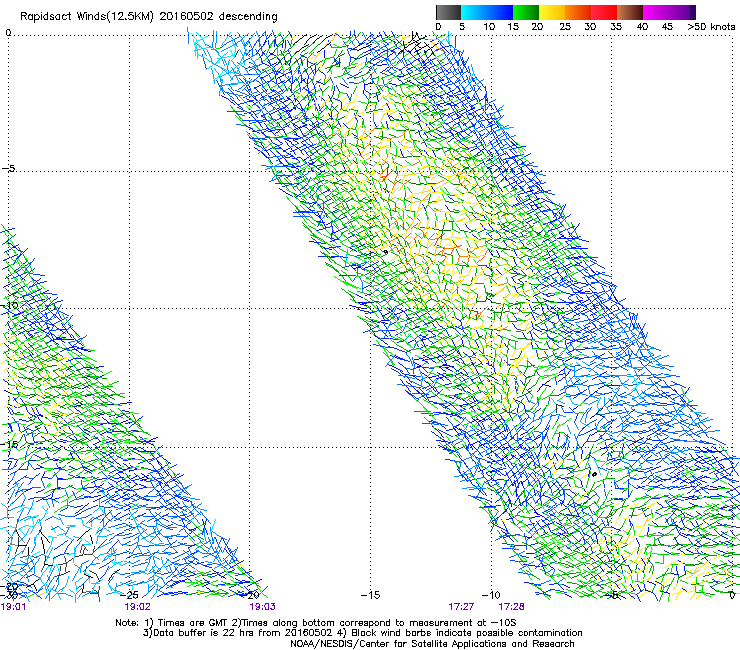Click the '-10' longitude label on bottom axis
The width and height of the screenshot is (740, 650).
pos(491,595)
